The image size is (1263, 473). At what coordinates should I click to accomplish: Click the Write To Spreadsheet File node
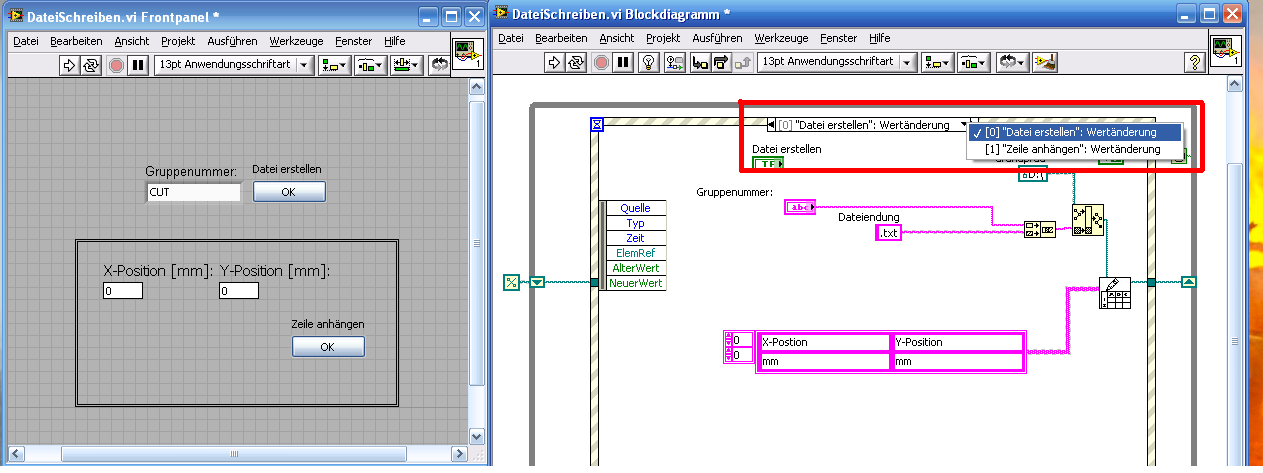point(1114,293)
